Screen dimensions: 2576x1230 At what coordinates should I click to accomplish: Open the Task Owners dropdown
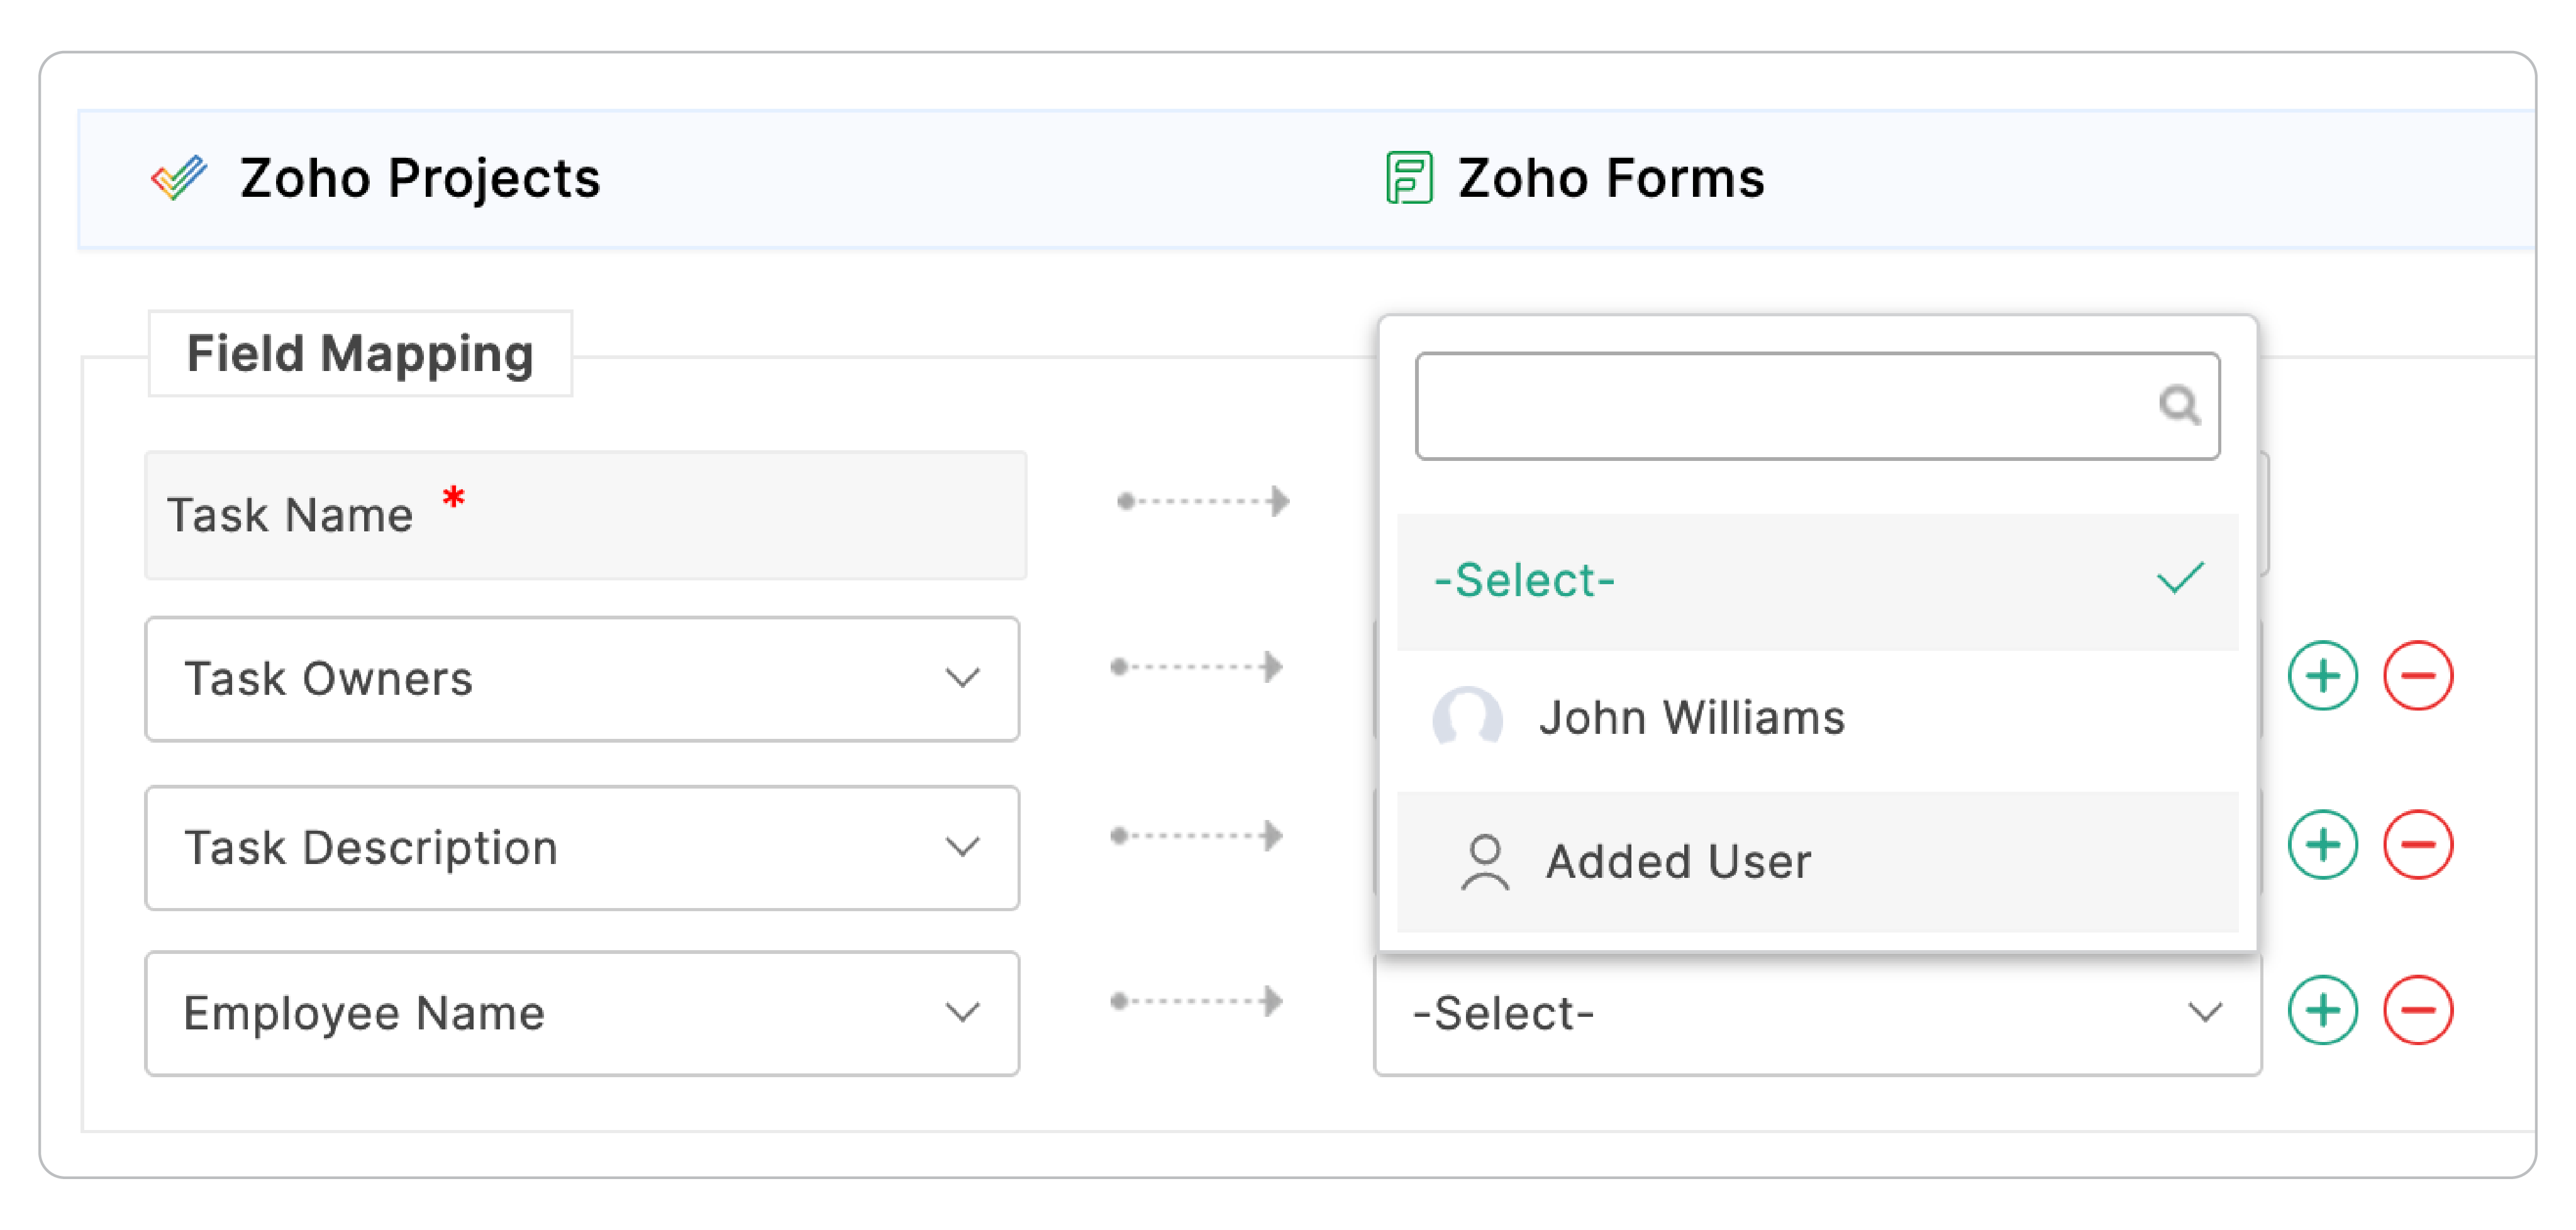(581, 679)
